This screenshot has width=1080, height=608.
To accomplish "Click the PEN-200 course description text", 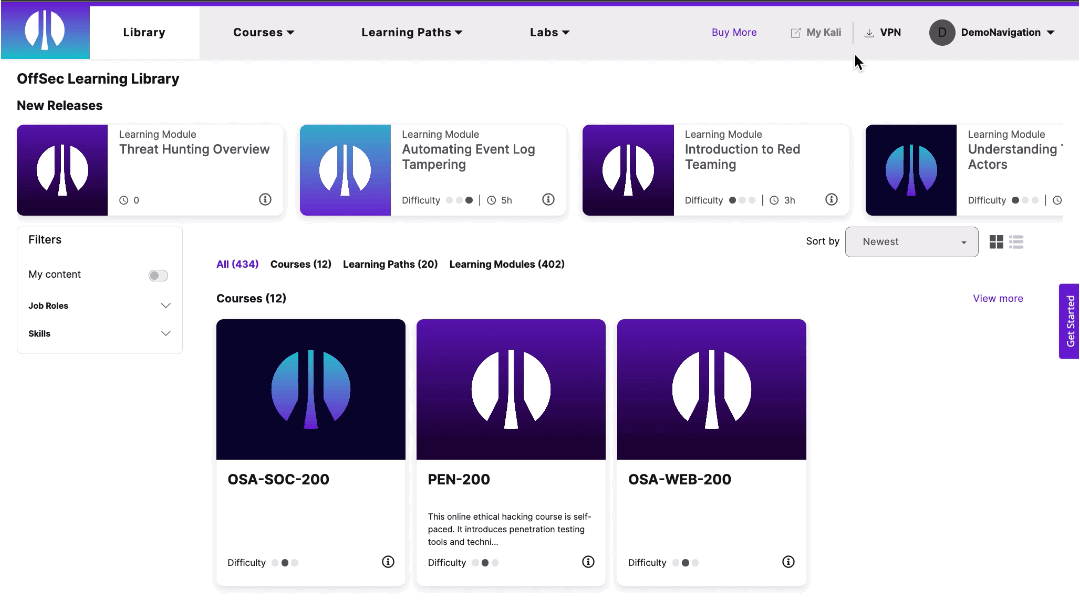I will pos(509,529).
